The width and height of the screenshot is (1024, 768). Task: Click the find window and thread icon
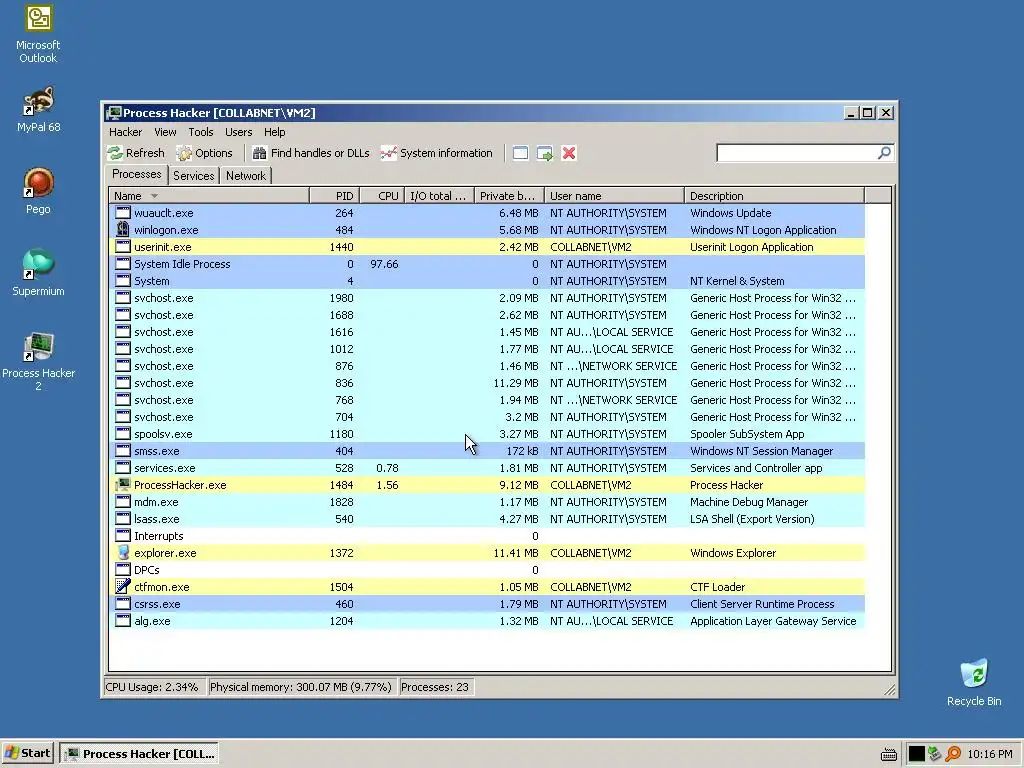[545, 153]
